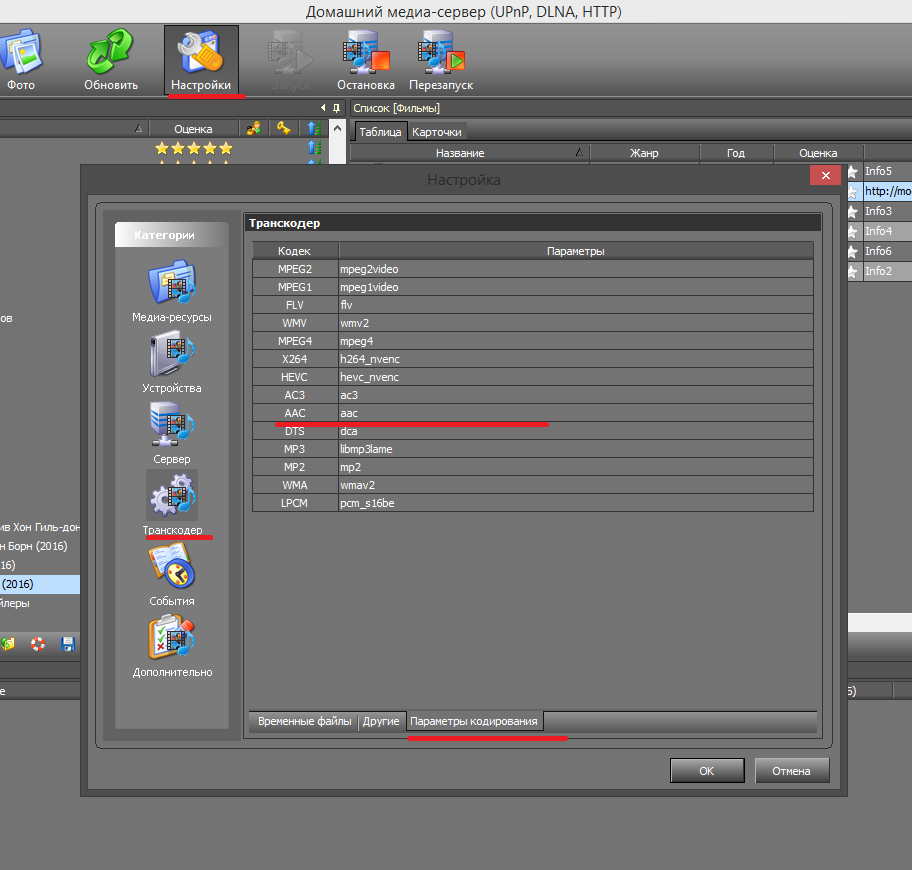Click the Остановка server icon

(365, 53)
